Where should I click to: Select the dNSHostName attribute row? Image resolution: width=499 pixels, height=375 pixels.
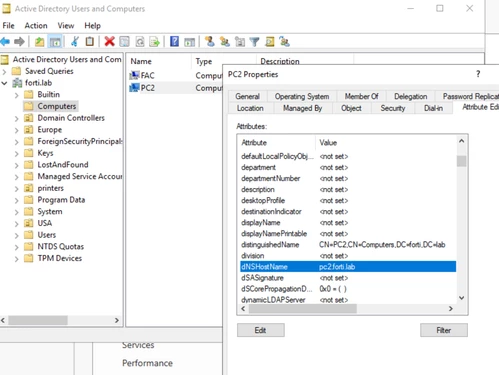[x=348, y=267]
